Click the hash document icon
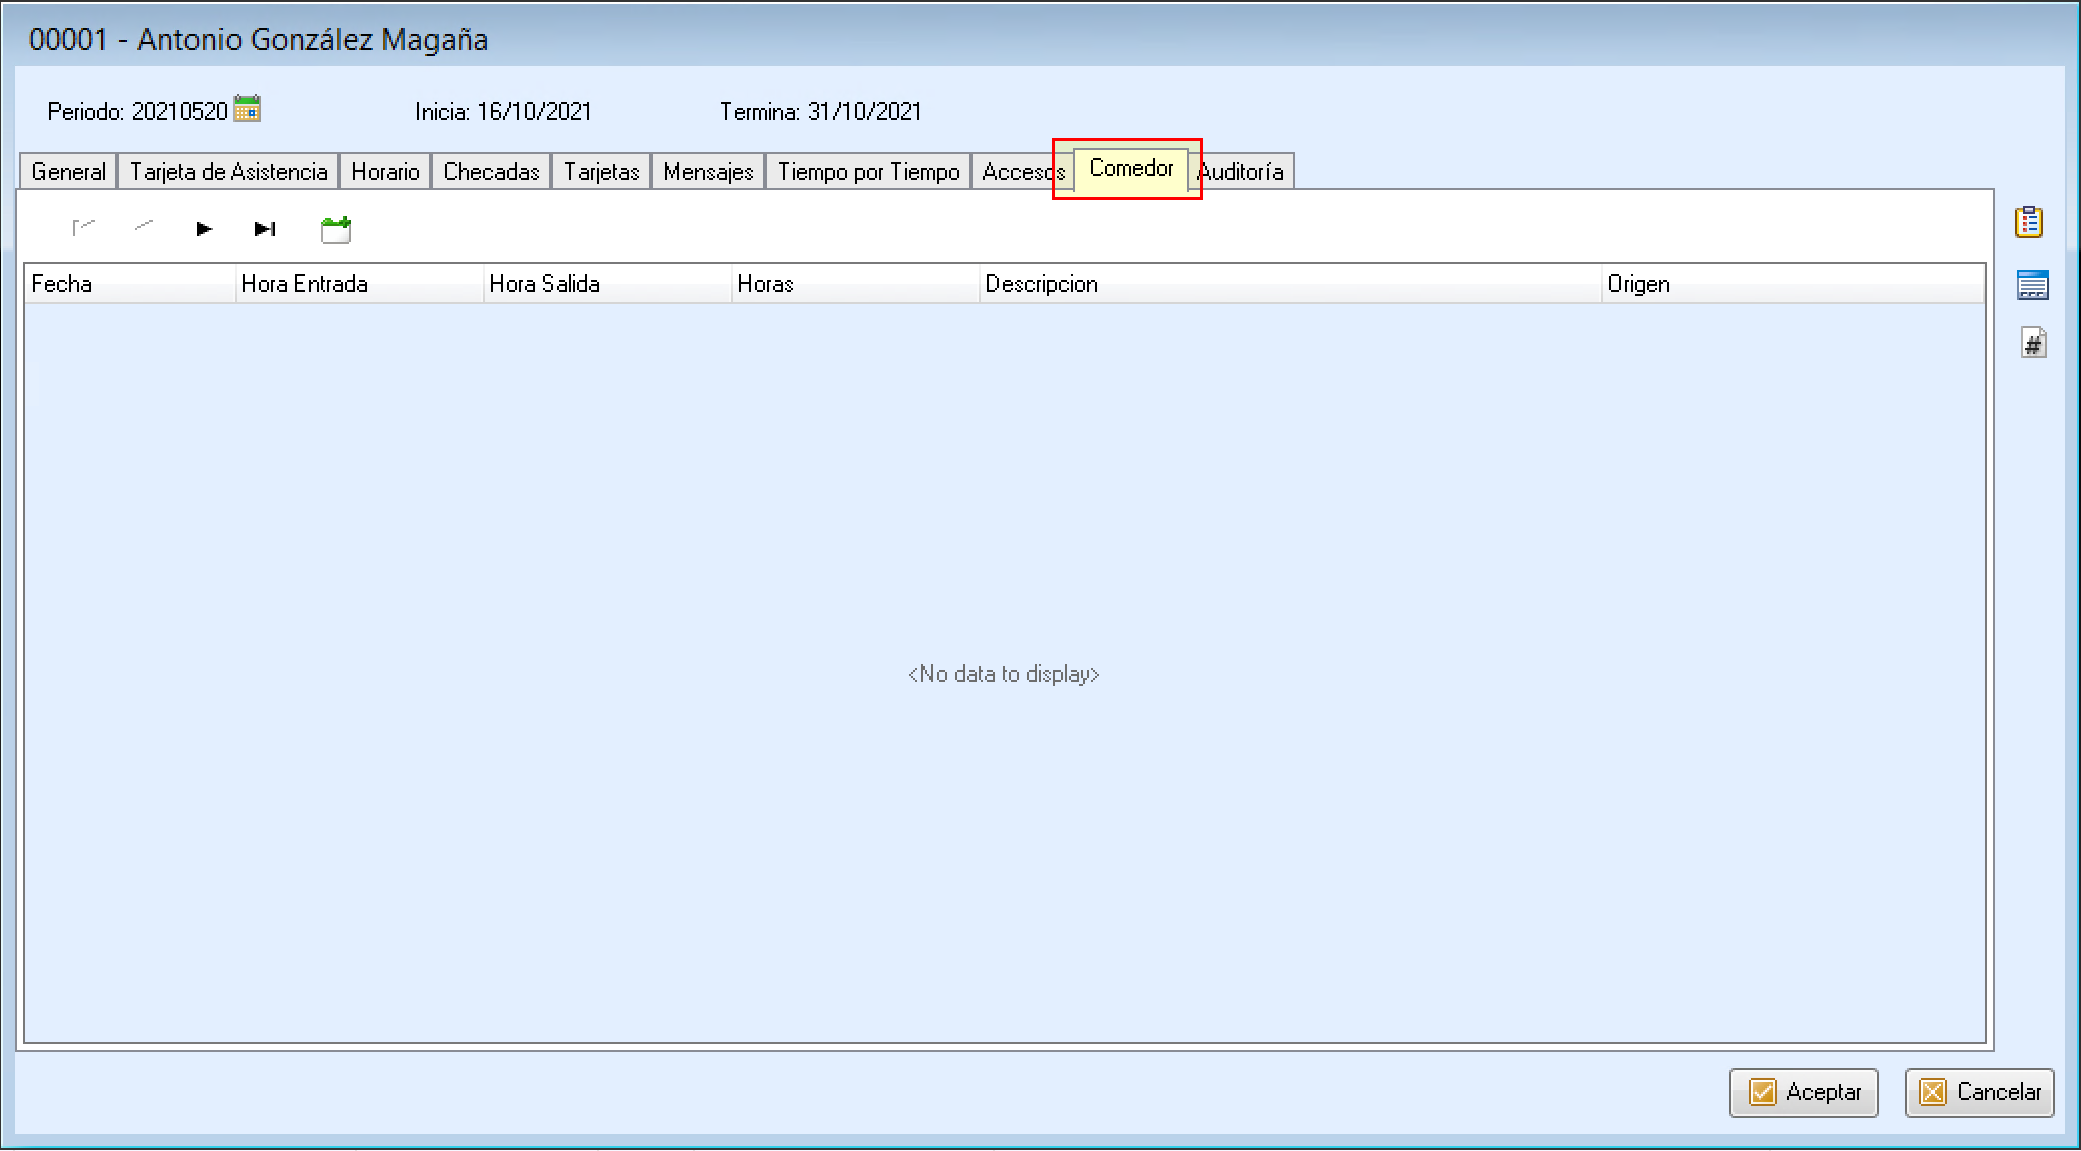The image size is (2081, 1151). tap(2033, 343)
